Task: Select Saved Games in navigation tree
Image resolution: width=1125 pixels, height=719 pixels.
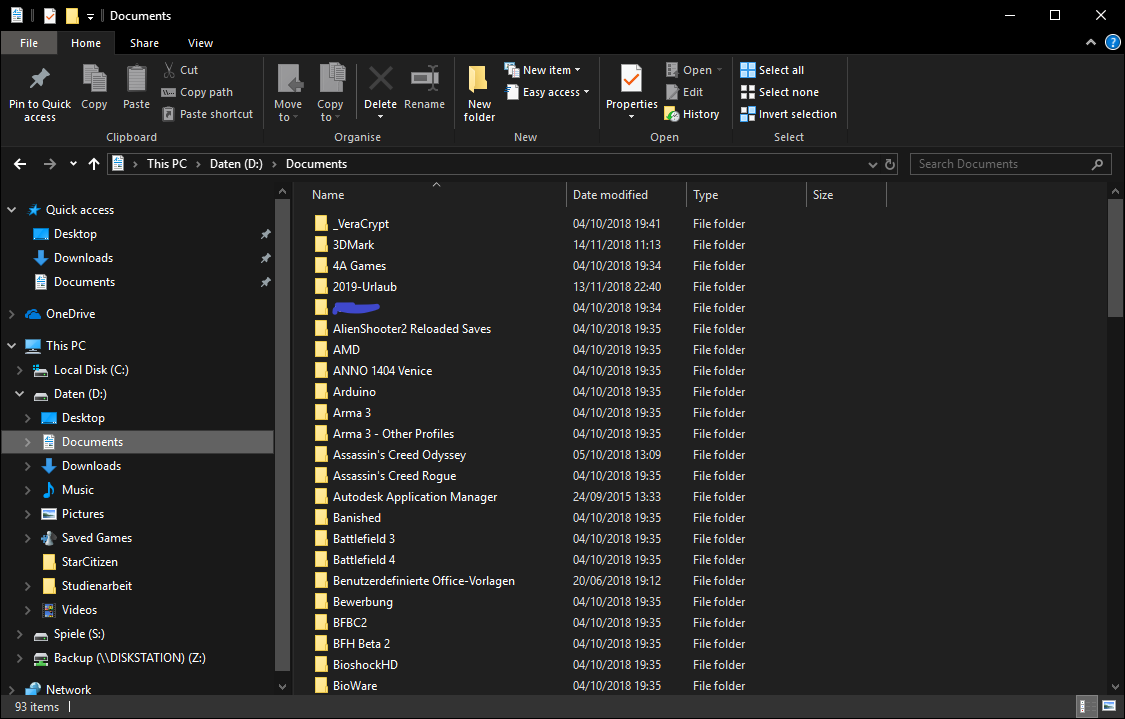Action: [97, 538]
